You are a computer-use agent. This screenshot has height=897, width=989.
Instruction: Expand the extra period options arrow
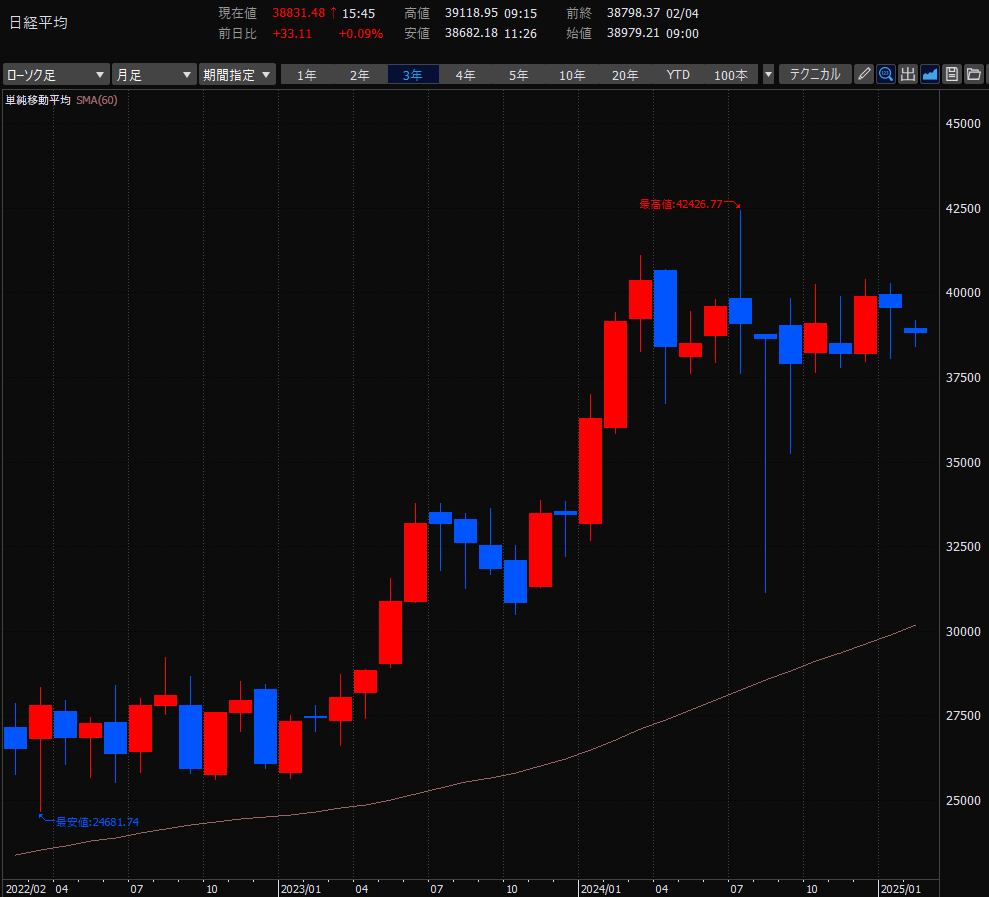point(768,74)
